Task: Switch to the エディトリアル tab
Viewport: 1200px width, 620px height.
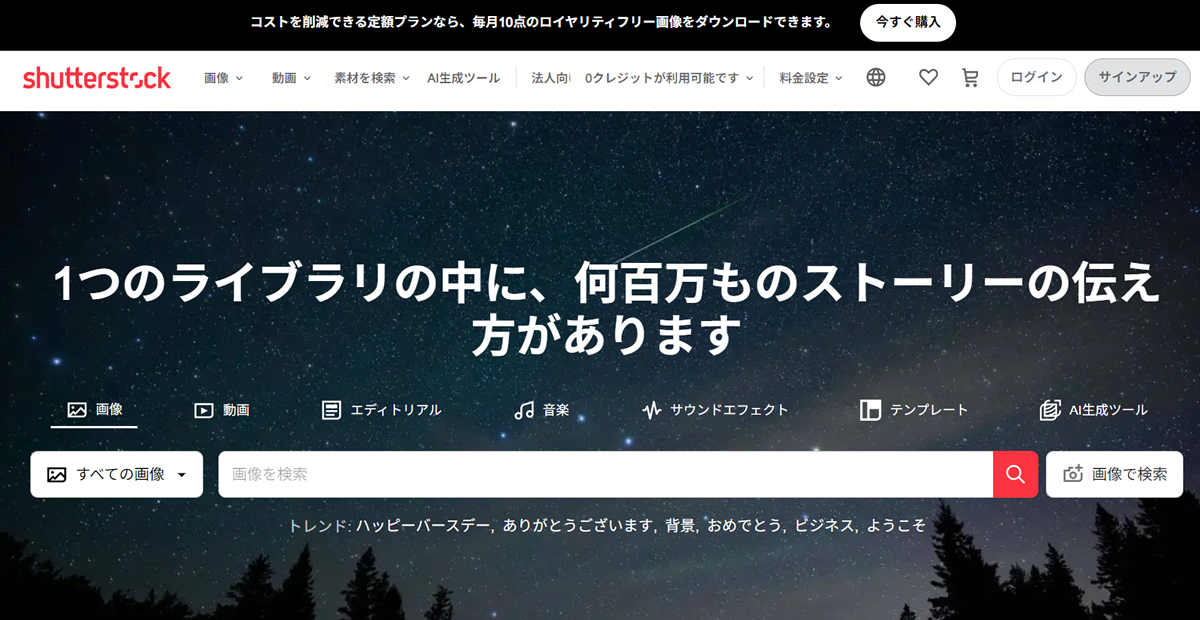Action: [x=382, y=410]
